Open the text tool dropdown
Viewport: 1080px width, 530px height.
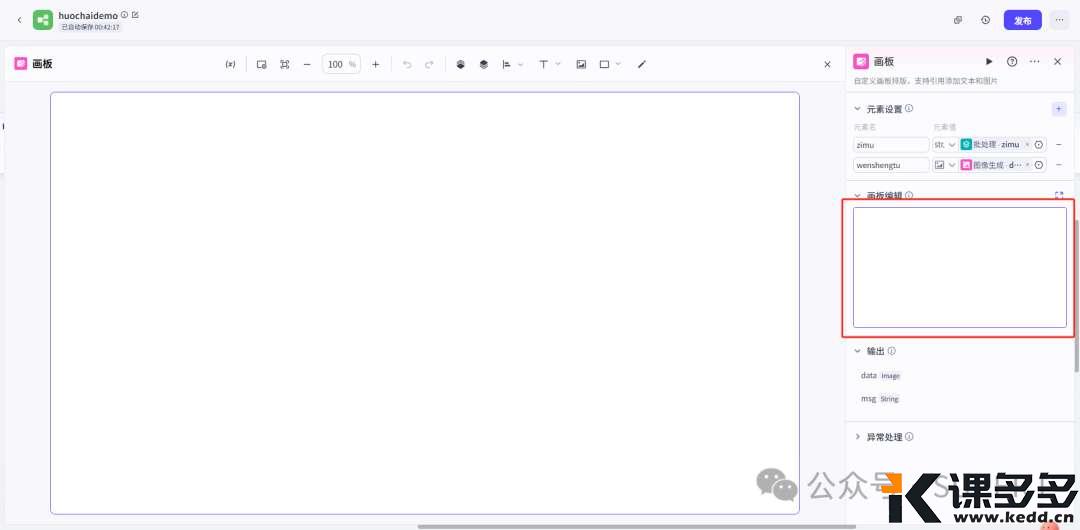tap(549, 64)
